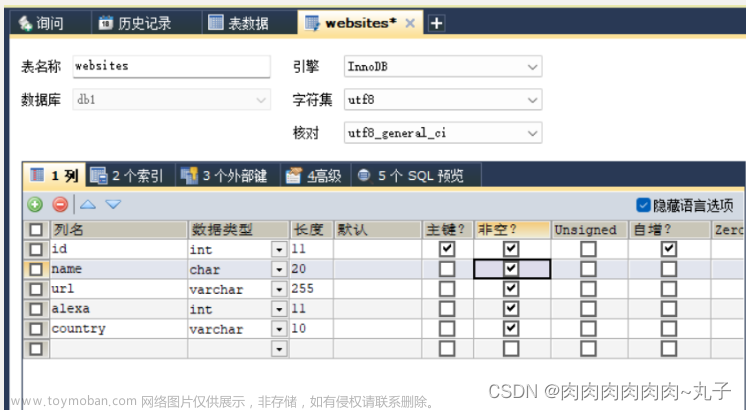Uncheck 非空 not-null for url
The width and height of the screenshot is (746, 410).
511,289
